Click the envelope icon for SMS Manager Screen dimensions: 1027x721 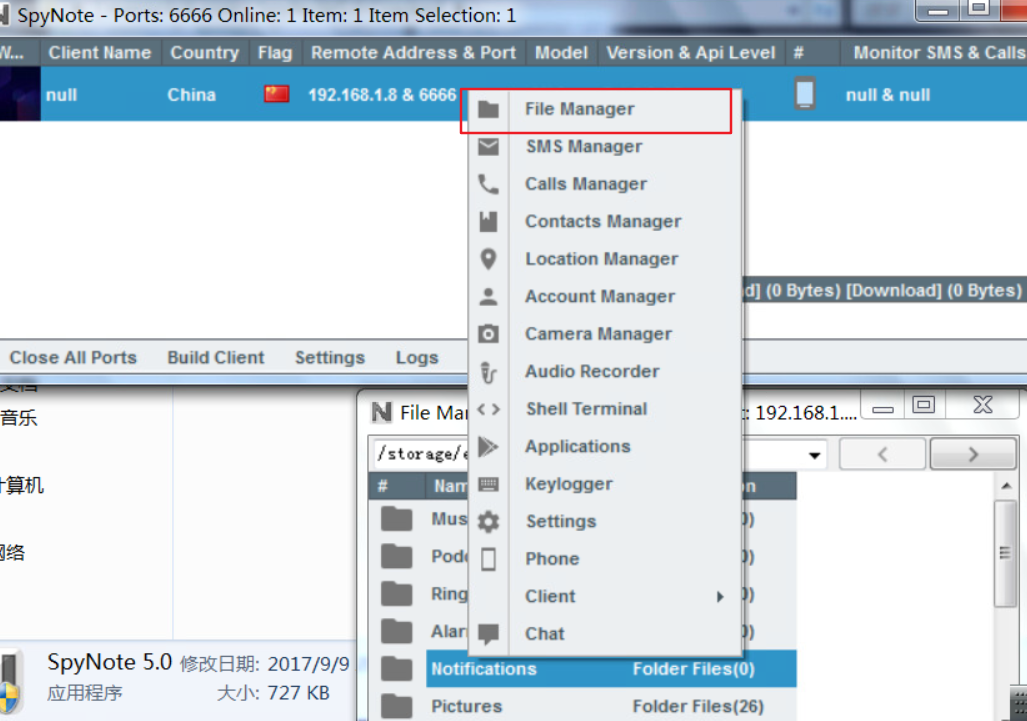coord(488,146)
